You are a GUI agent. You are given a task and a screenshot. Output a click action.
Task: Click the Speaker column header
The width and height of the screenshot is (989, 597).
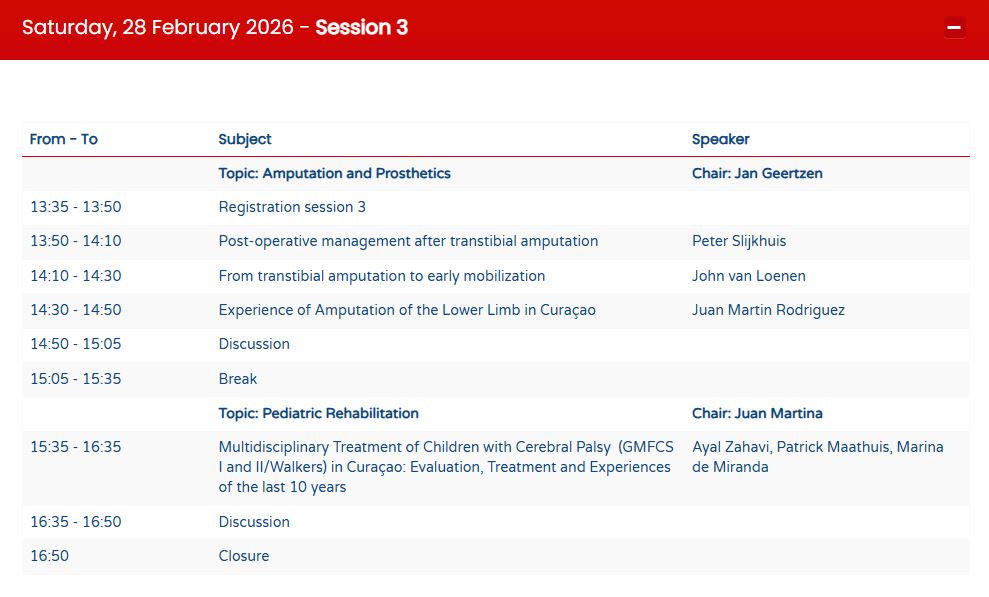(720, 139)
